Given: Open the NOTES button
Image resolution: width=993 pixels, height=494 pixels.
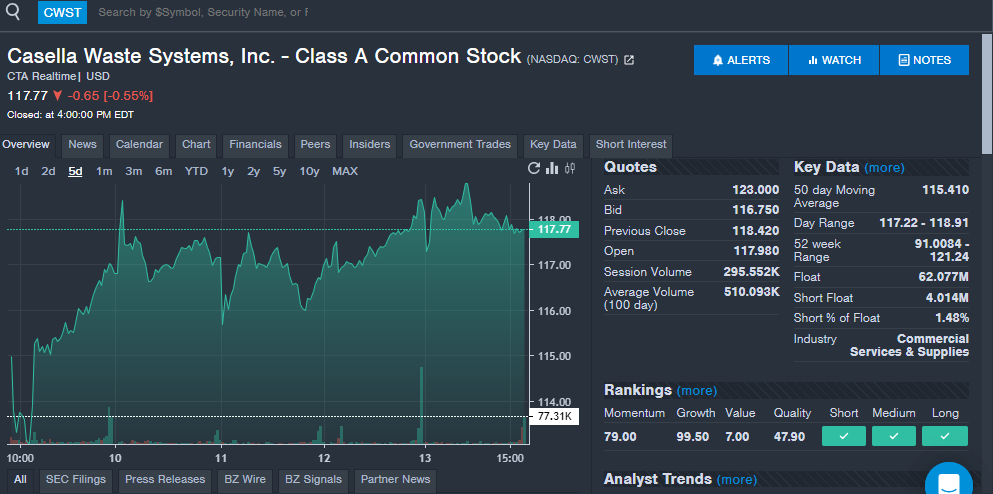Looking at the screenshot, I should click(925, 60).
